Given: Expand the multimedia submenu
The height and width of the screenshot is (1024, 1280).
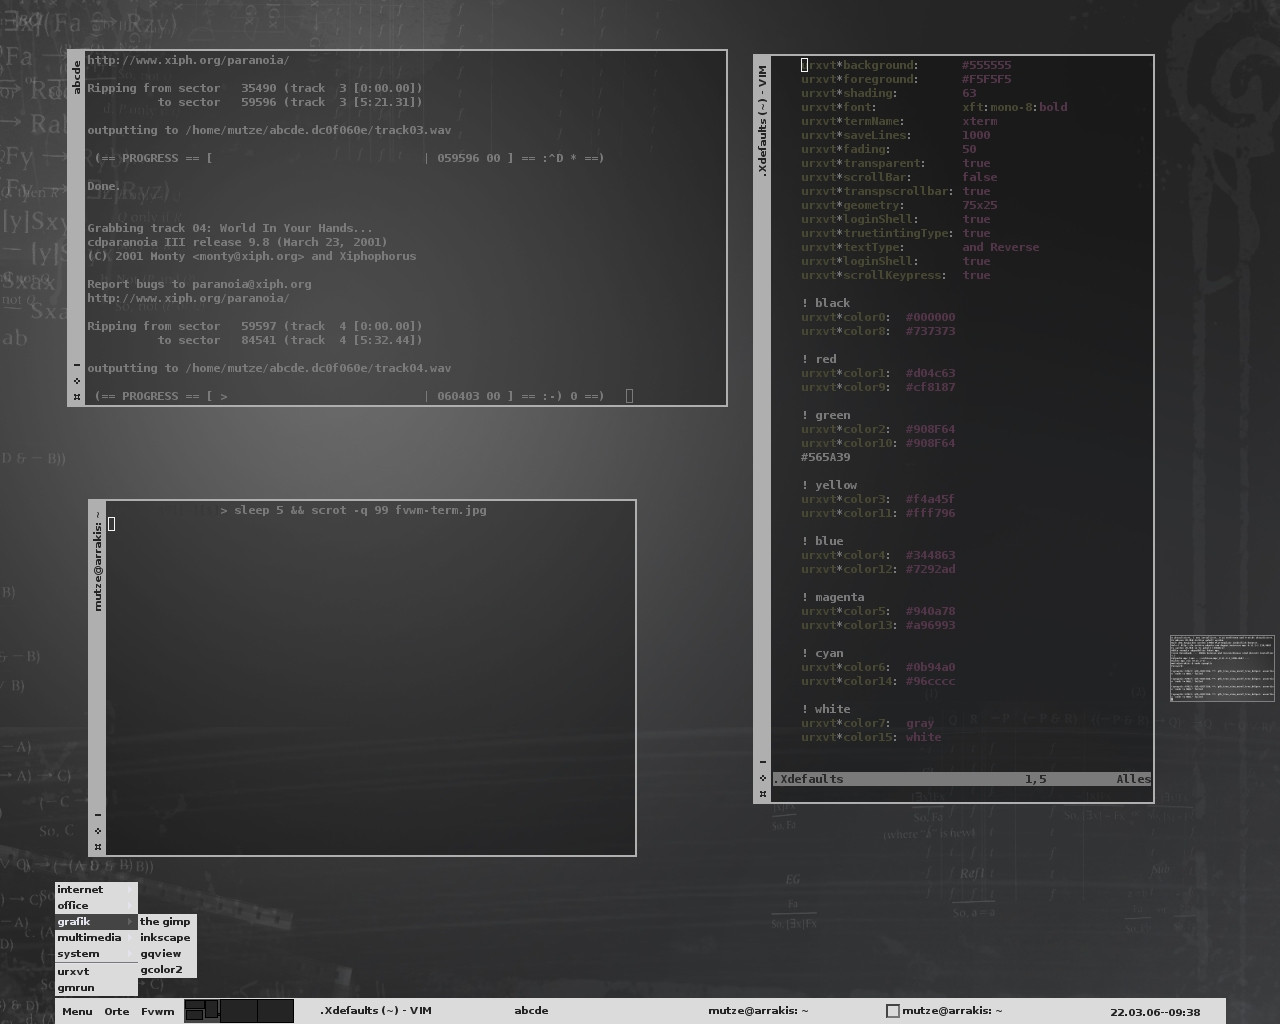Looking at the screenshot, I should tap(96, 937).
